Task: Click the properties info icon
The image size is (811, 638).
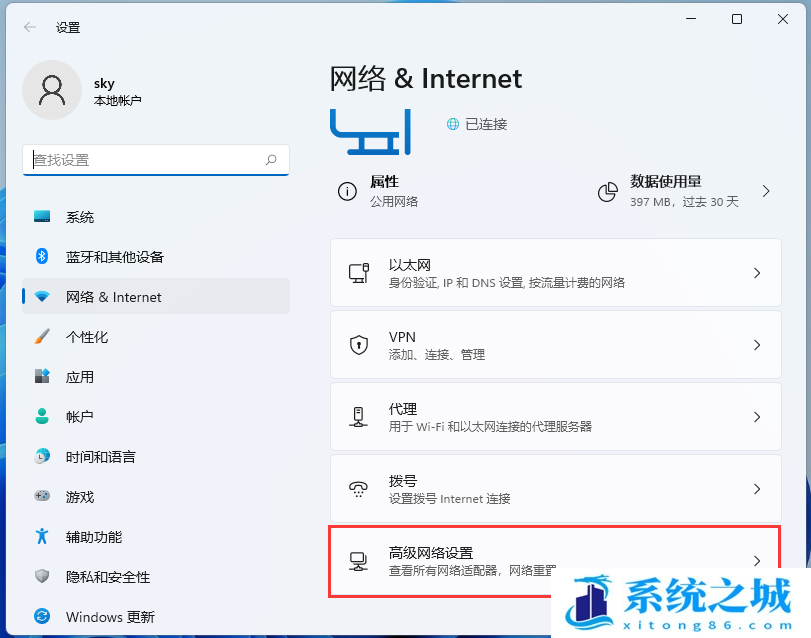Action: click(347, 191)
